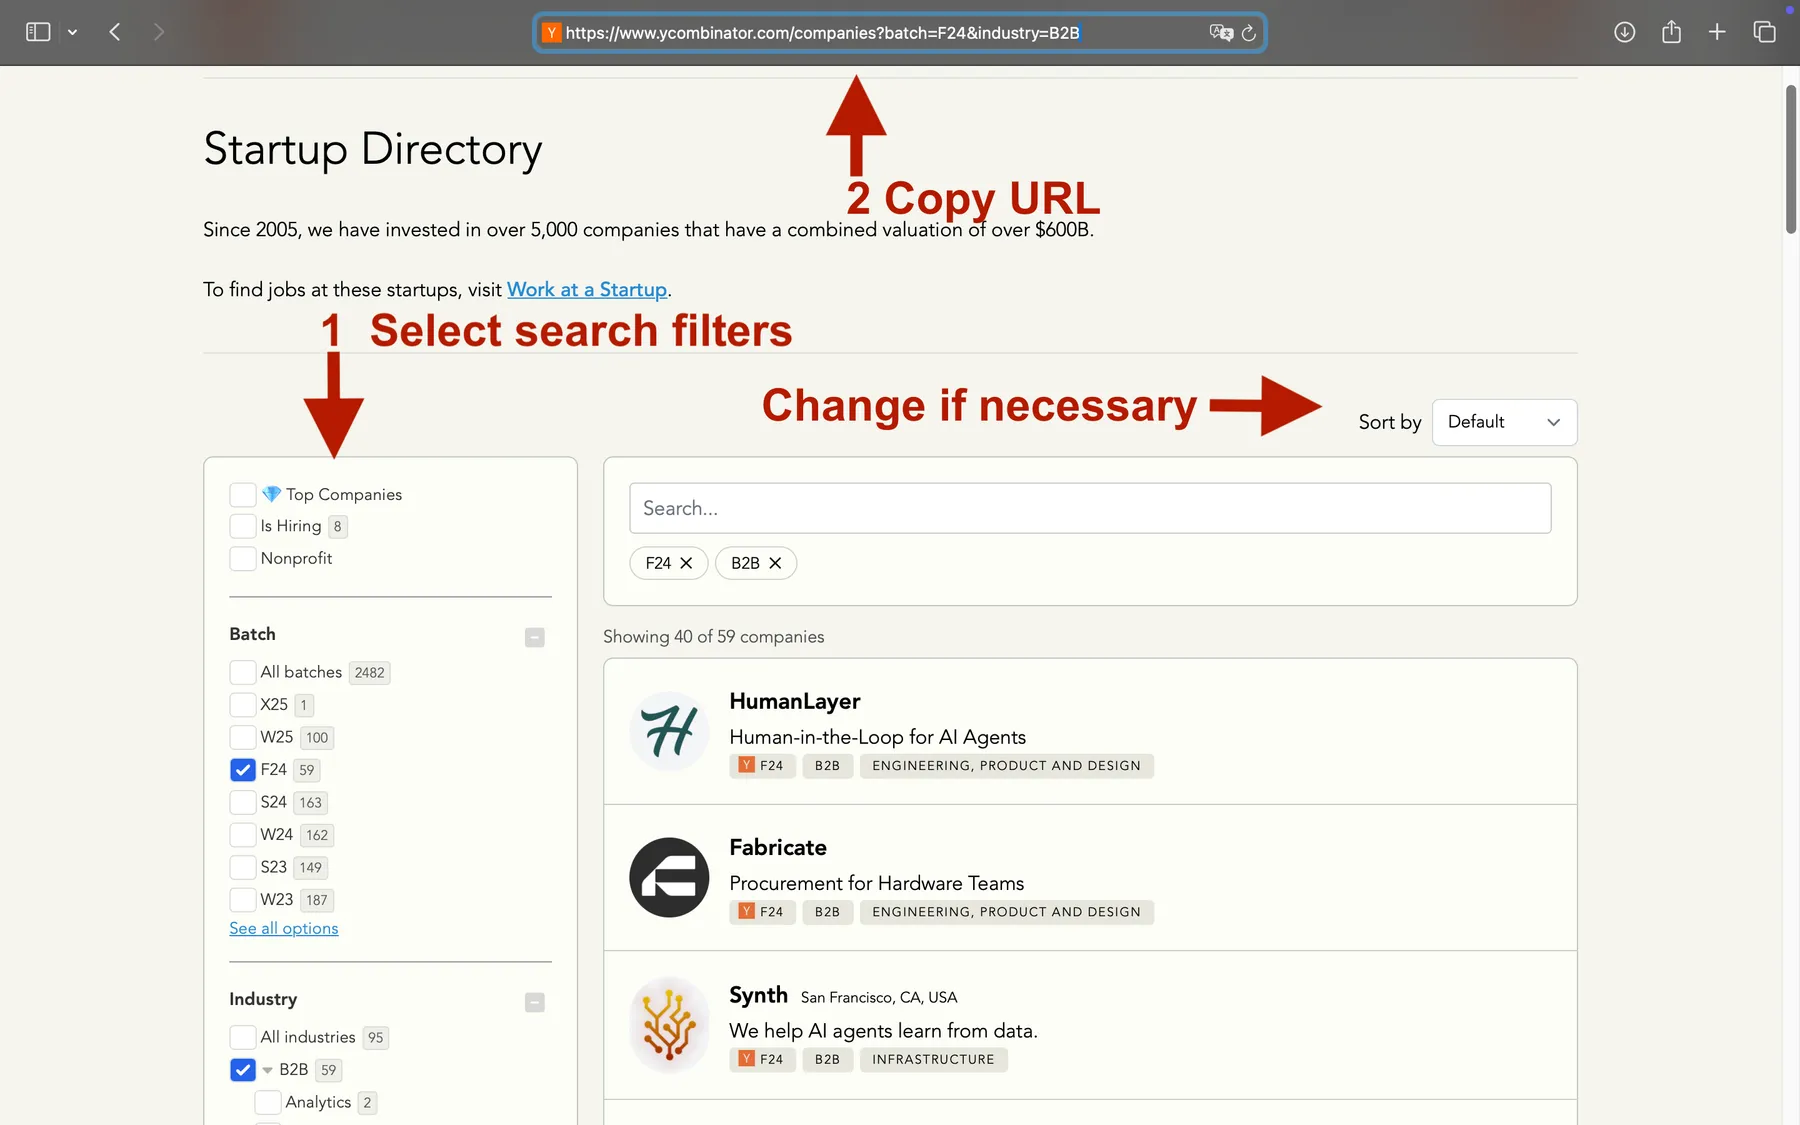1800x1125 pixels.
Task: Open the Fabricate company listing
Action: tap(1090, 877)
